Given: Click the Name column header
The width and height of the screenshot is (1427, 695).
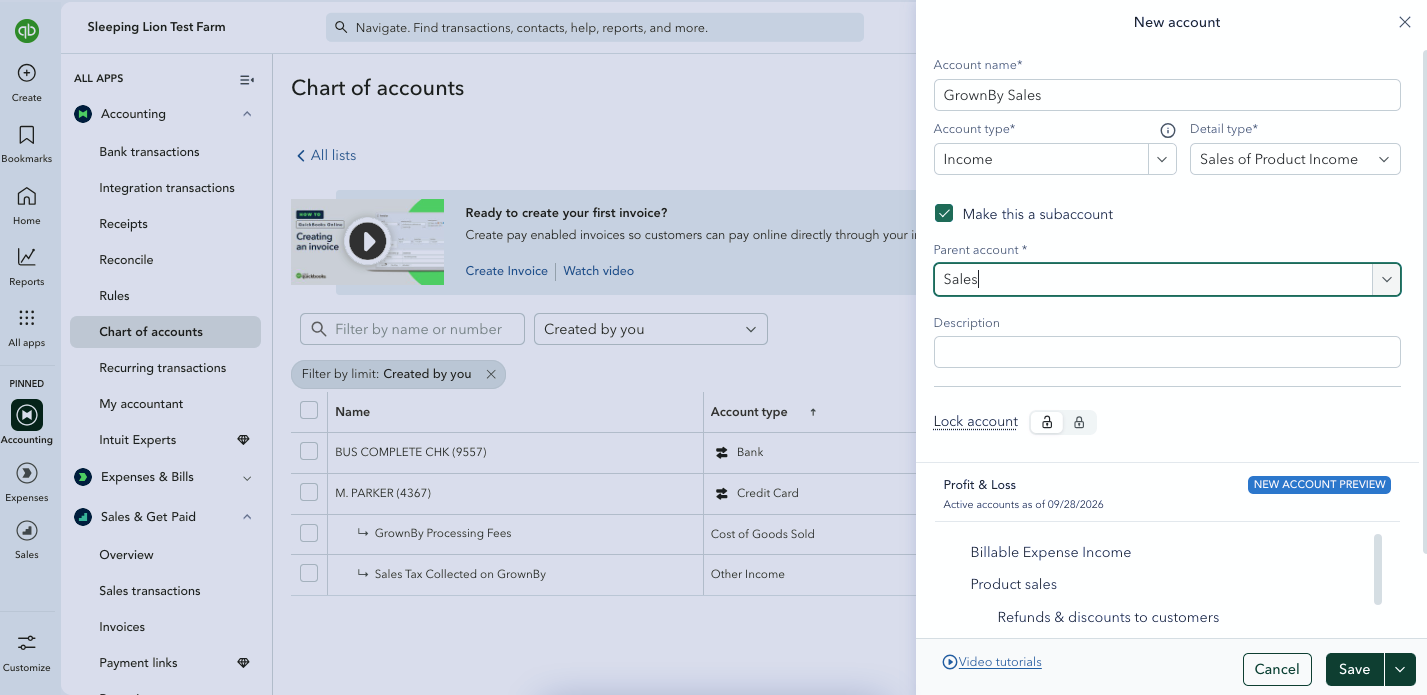Looking at the screenshot, I should [x=353, y=412].
